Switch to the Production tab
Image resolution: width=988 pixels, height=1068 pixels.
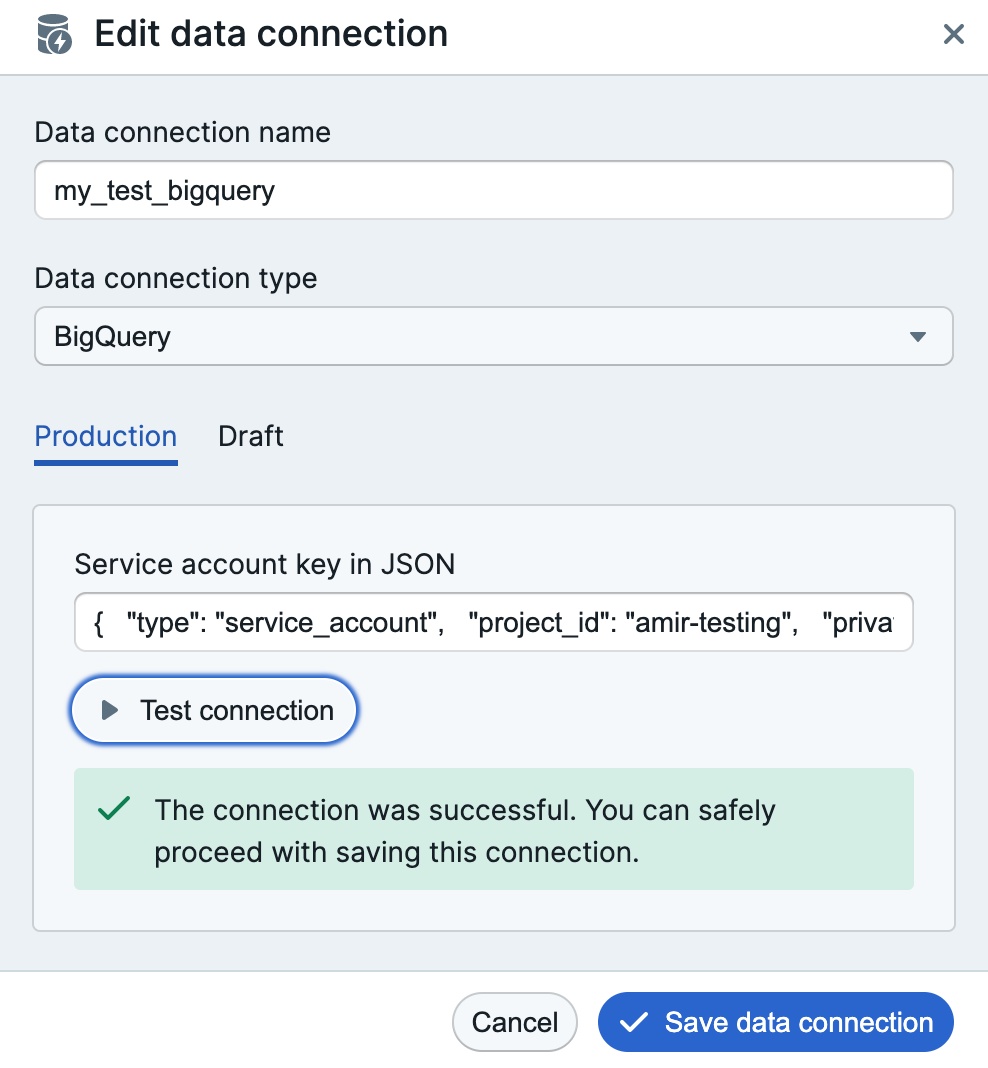pos(106,437)
